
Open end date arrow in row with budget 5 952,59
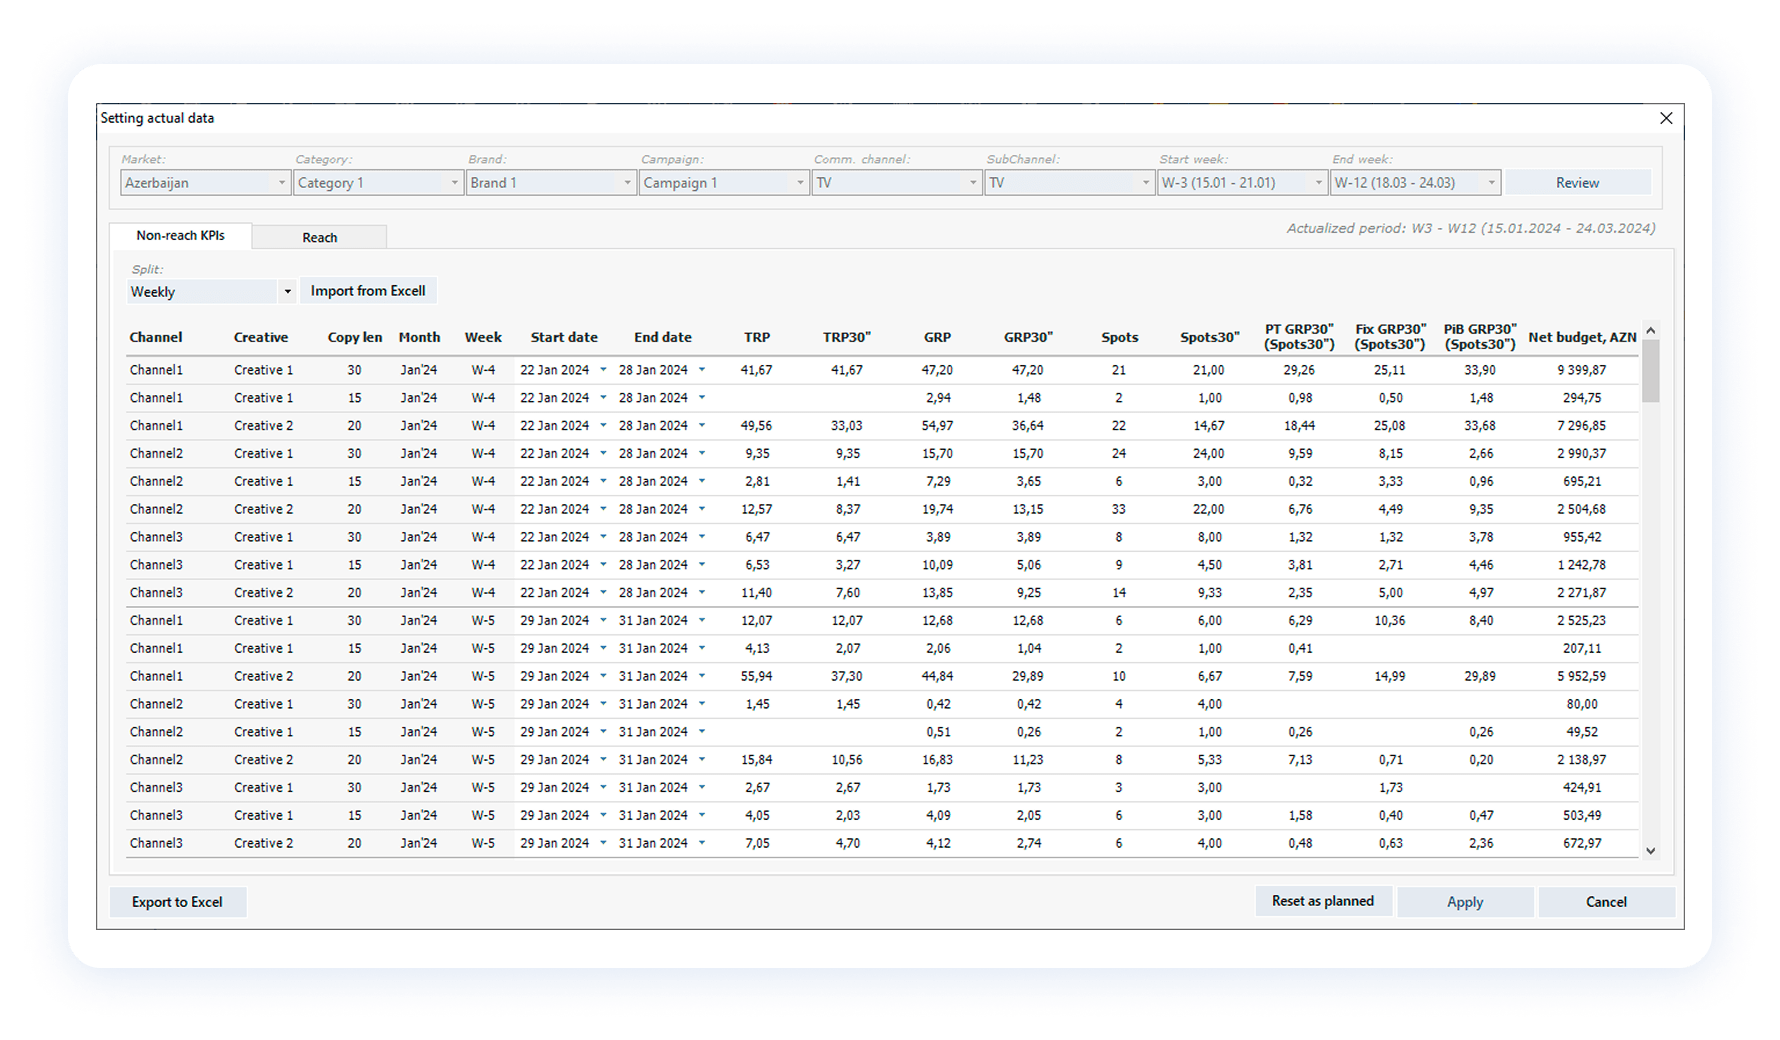click(x=702, y=677)
